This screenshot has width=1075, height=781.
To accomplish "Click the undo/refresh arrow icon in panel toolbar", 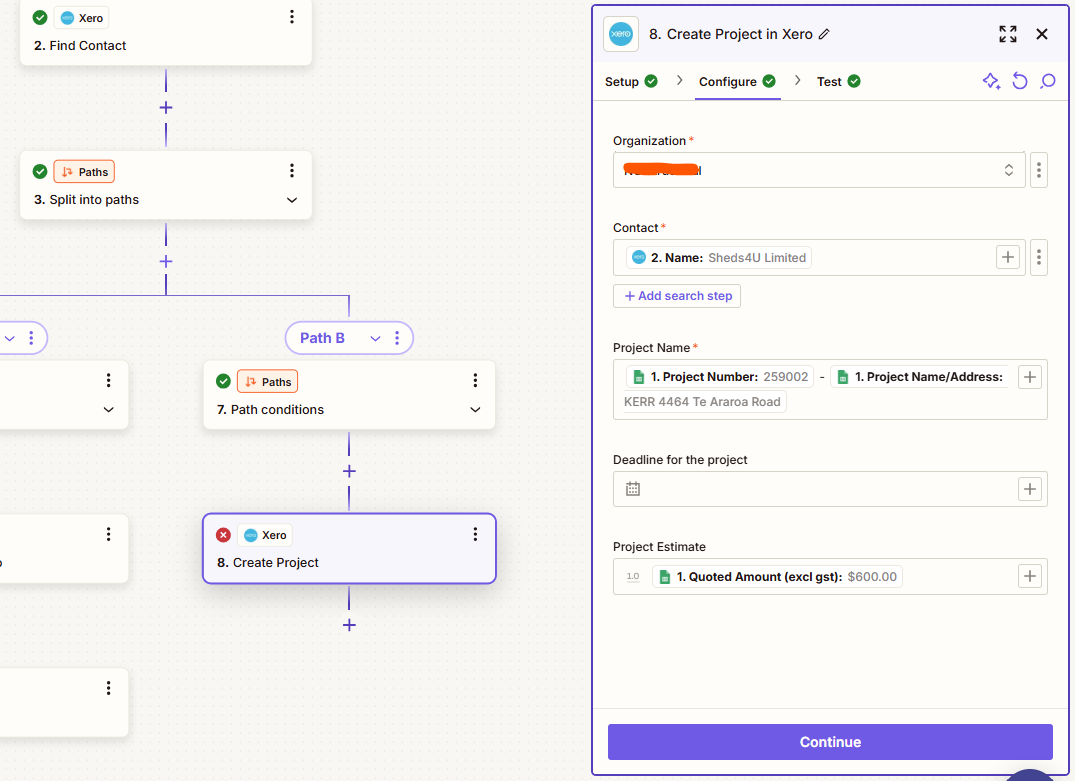I will [1020, 81].
